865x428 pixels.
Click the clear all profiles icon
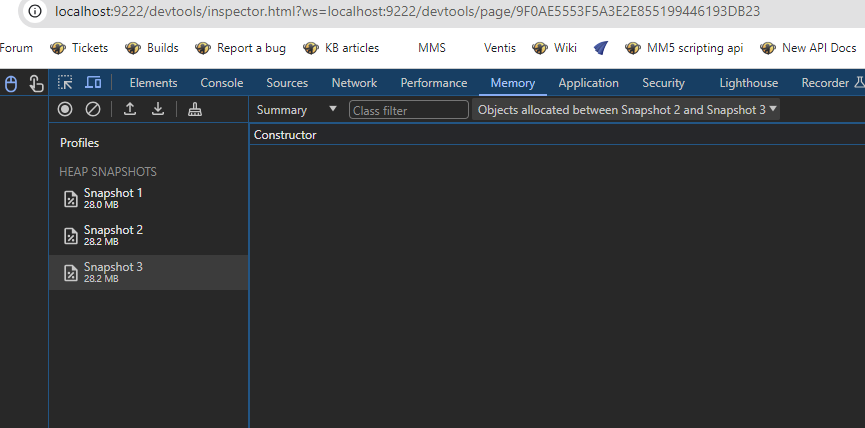tap(93, 110)
